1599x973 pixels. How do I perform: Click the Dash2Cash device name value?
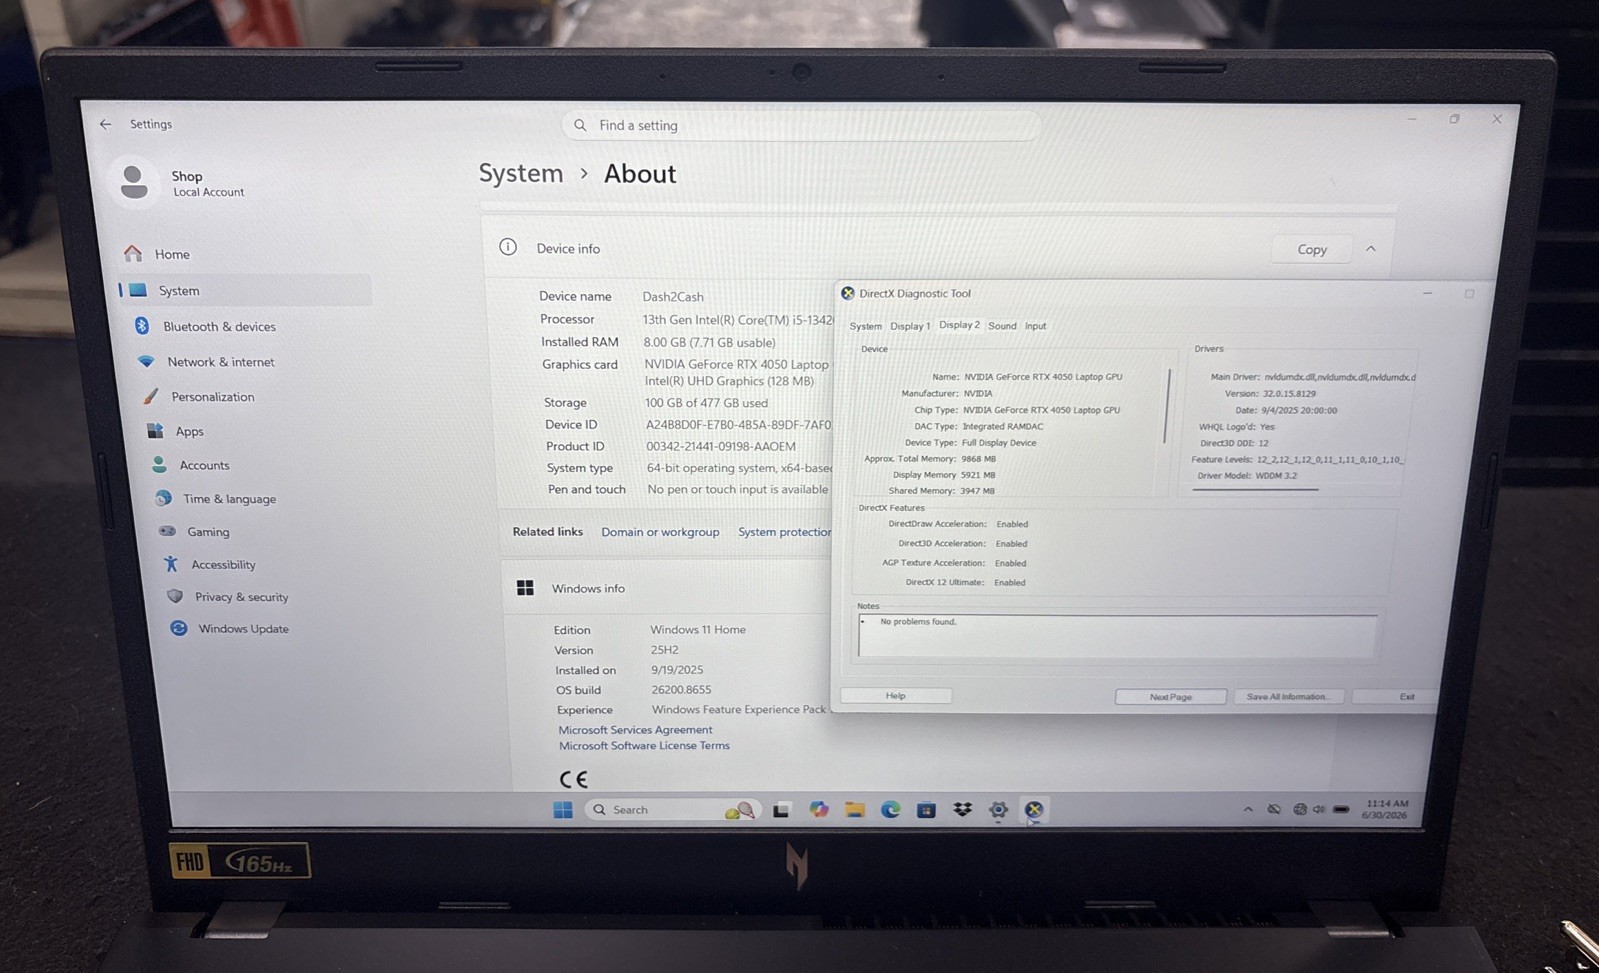[x=673, y=297]
